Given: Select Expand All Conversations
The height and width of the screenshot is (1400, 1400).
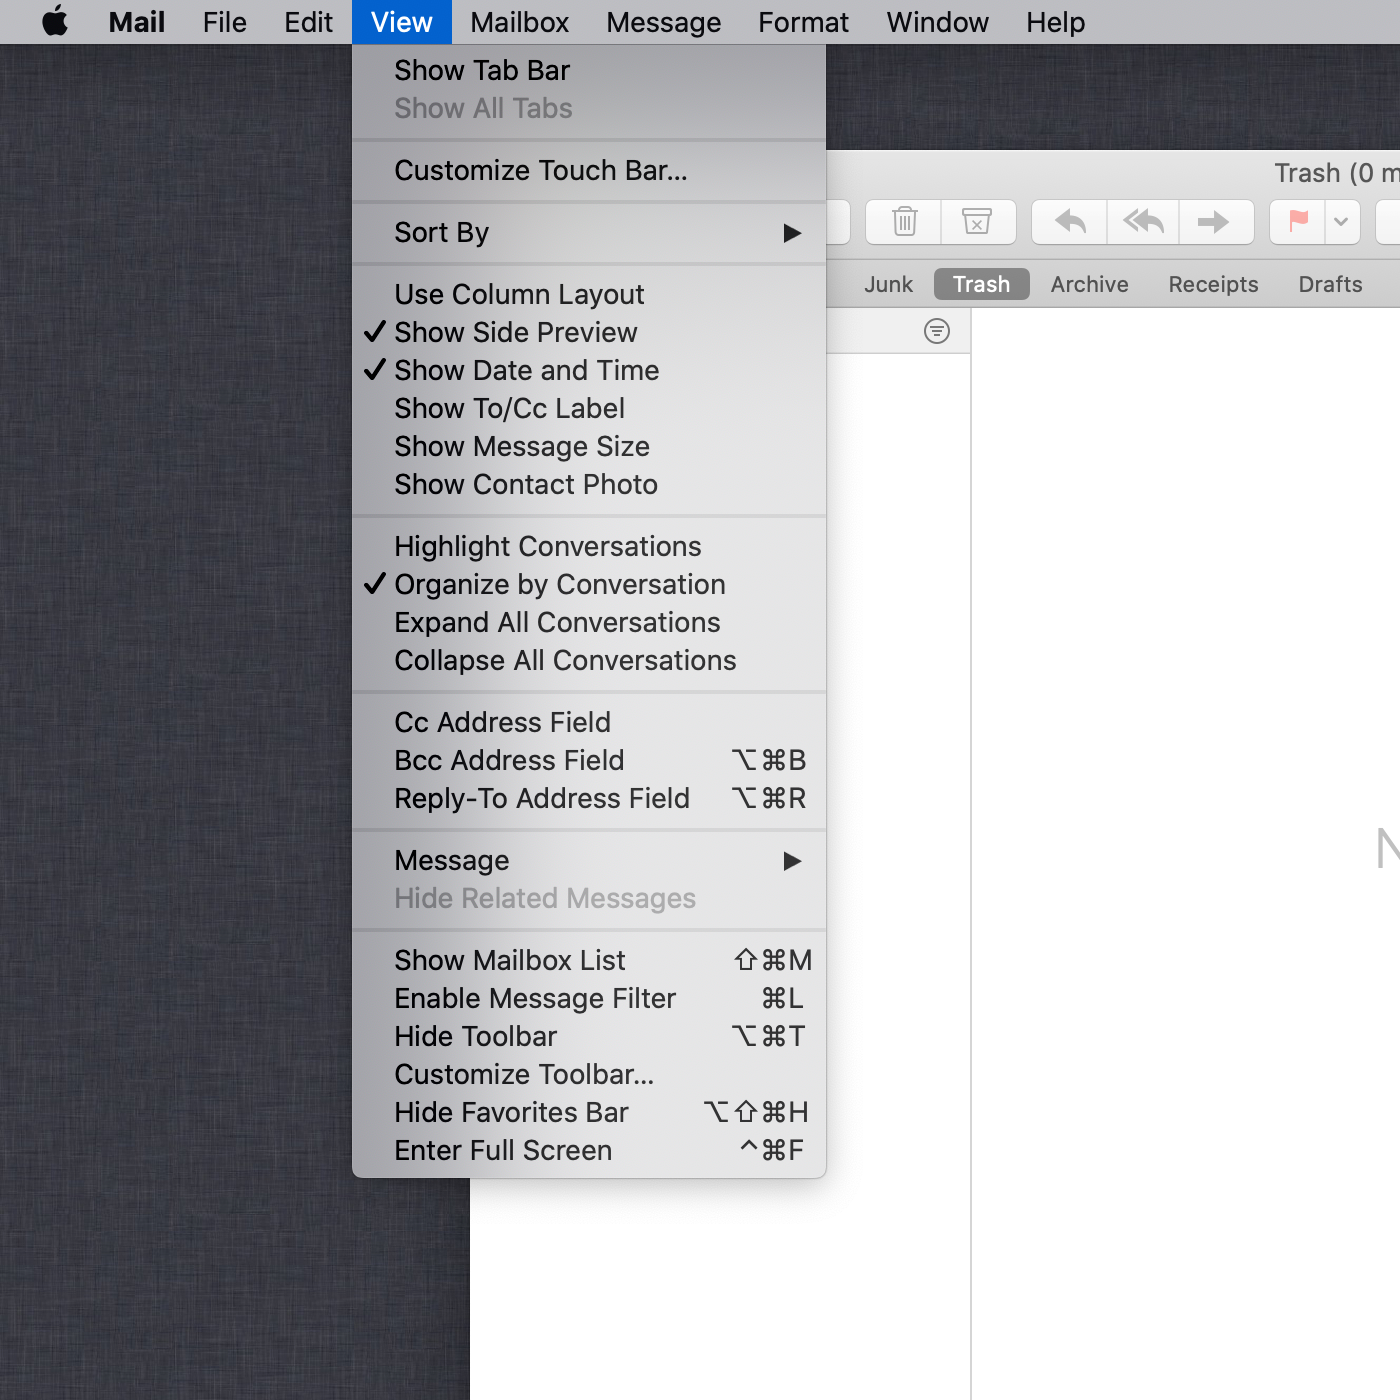Looking at the screenshot, I should 589,622.
